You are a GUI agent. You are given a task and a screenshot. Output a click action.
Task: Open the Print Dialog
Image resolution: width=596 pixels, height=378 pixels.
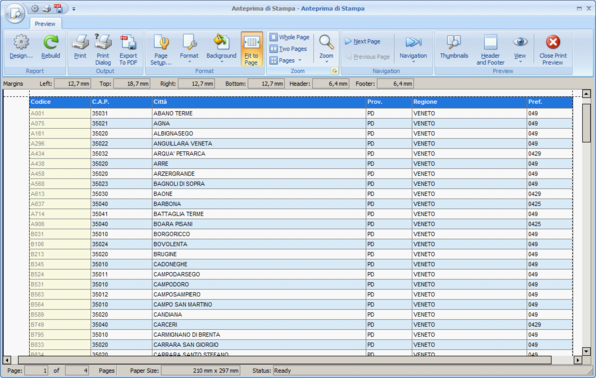click(103, 49)
